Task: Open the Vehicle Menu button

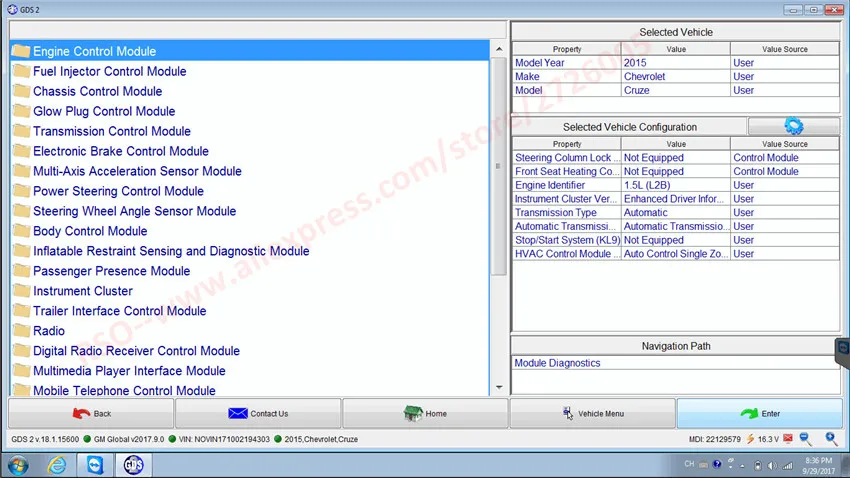Action: (593, 414)
